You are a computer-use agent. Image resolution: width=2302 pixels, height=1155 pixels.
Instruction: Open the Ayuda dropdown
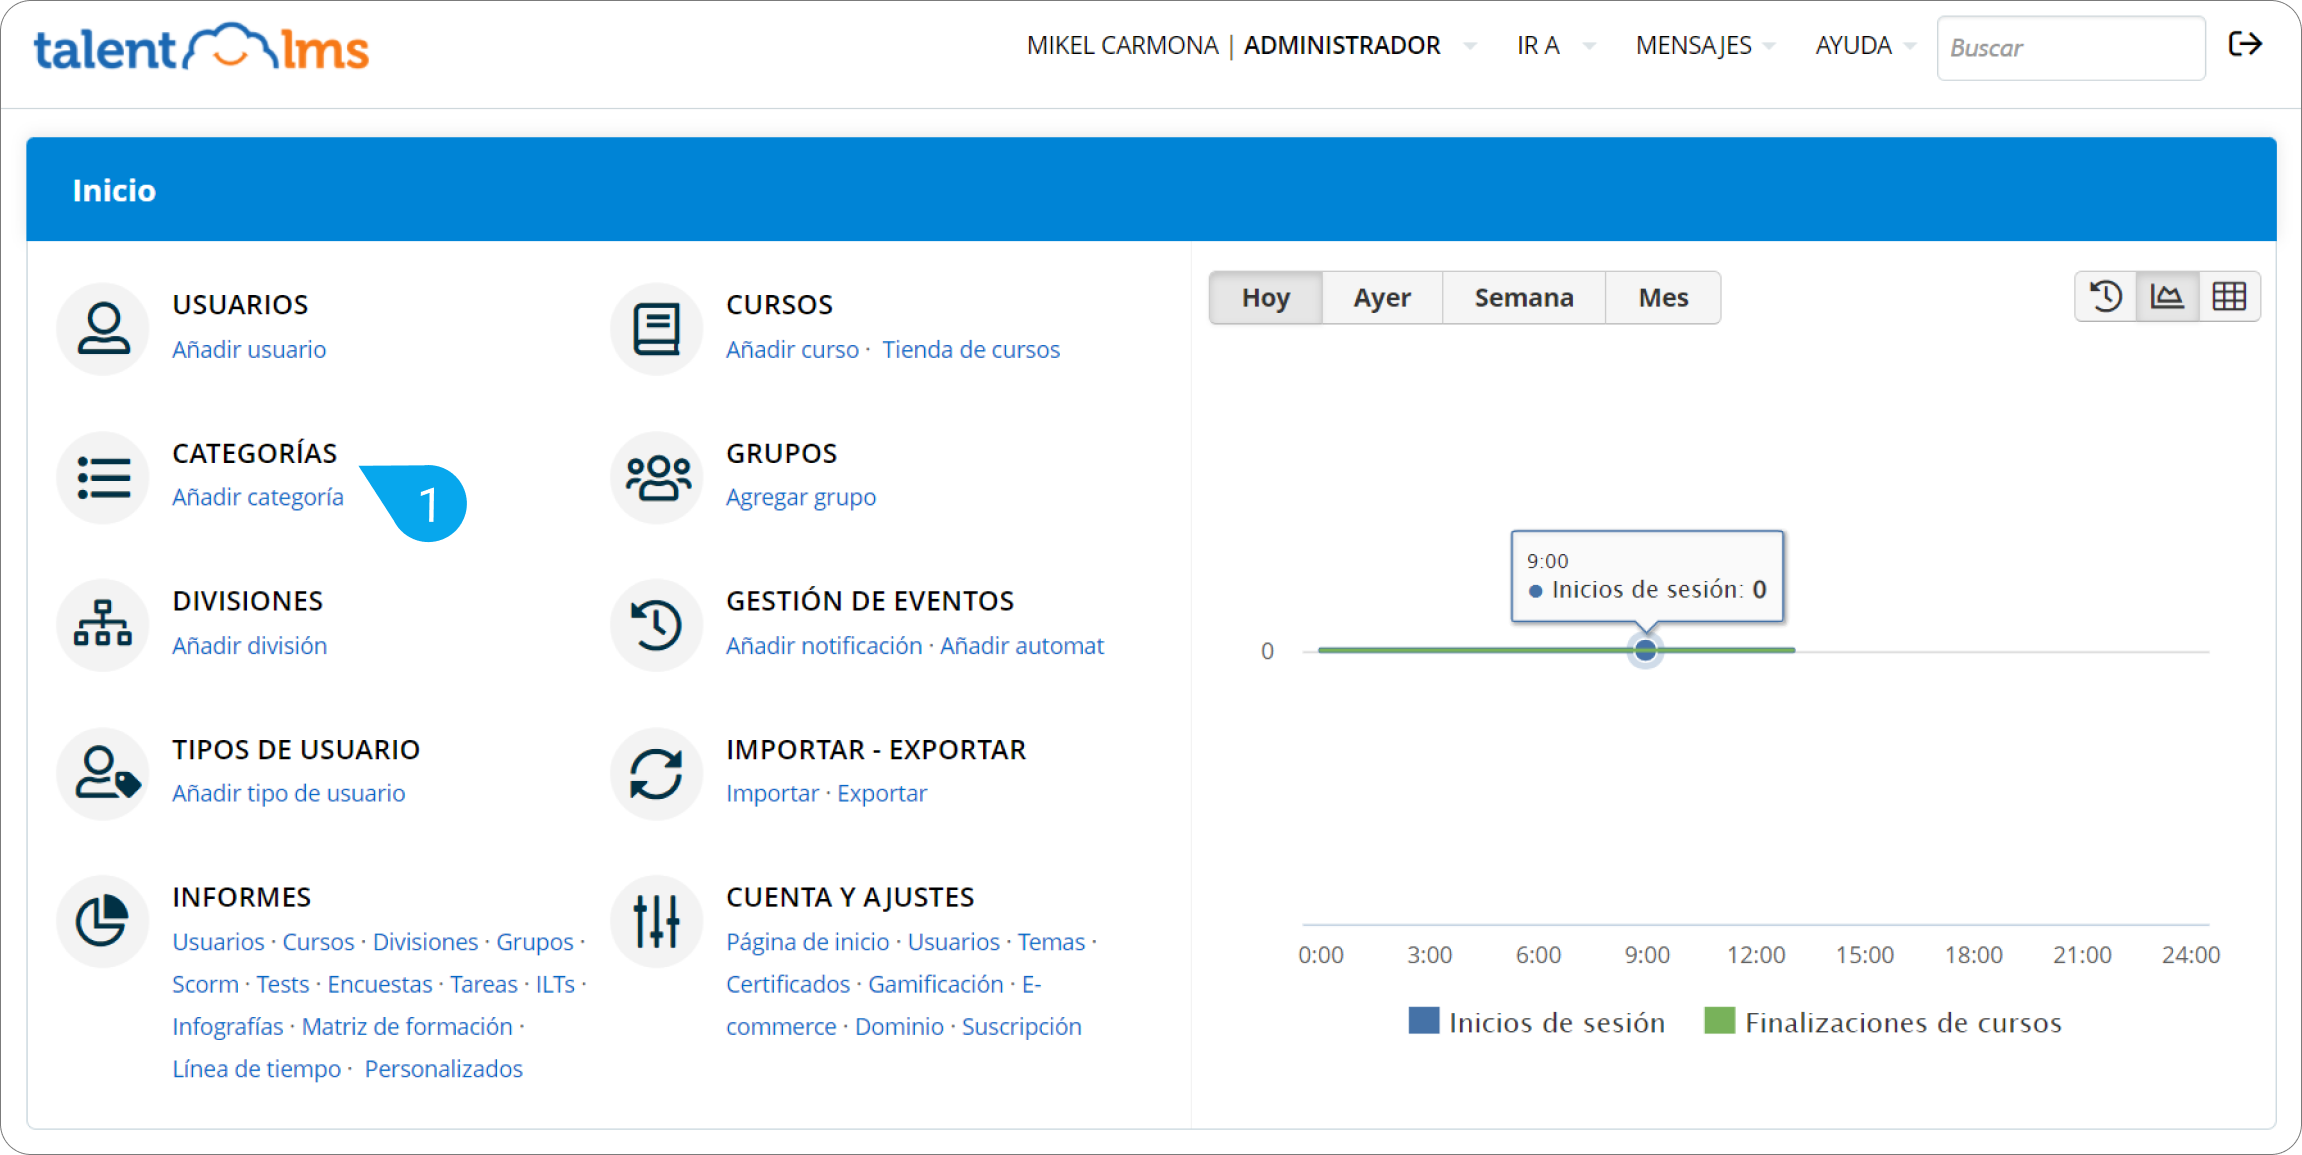click(x=1864, y=46)
